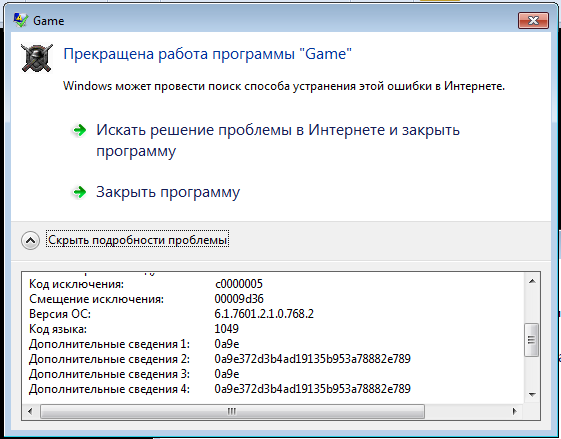Choose Закрыть программу option
The height and width of the screenshot is (439, 561).
tap(168, 192)
